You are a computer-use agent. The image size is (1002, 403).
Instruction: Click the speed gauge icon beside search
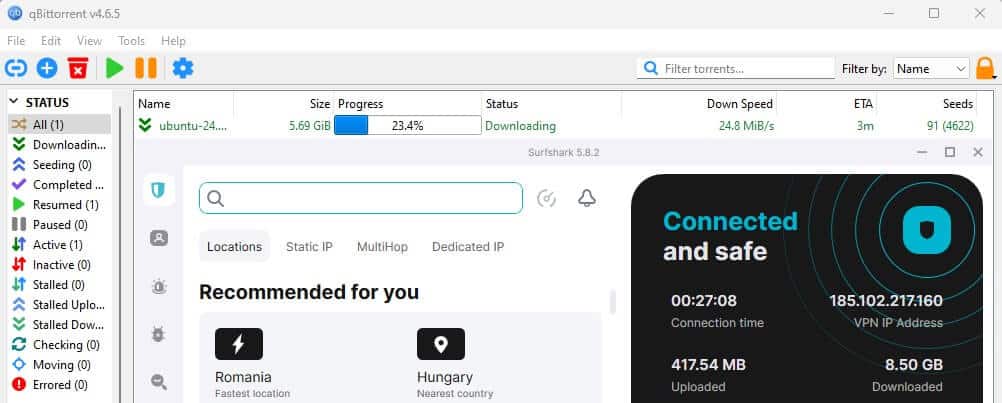tap(546, 198)
